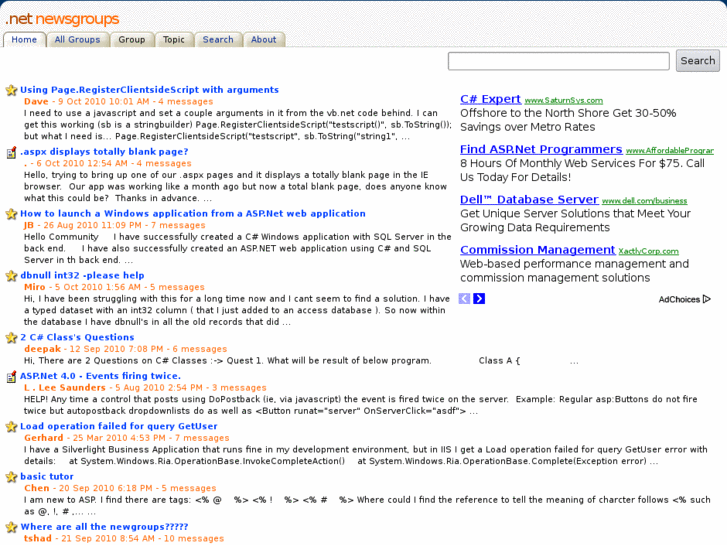Viewport: 727px width, 545px height.
Task: Click the Search button
Action: (x=698, y=61)
